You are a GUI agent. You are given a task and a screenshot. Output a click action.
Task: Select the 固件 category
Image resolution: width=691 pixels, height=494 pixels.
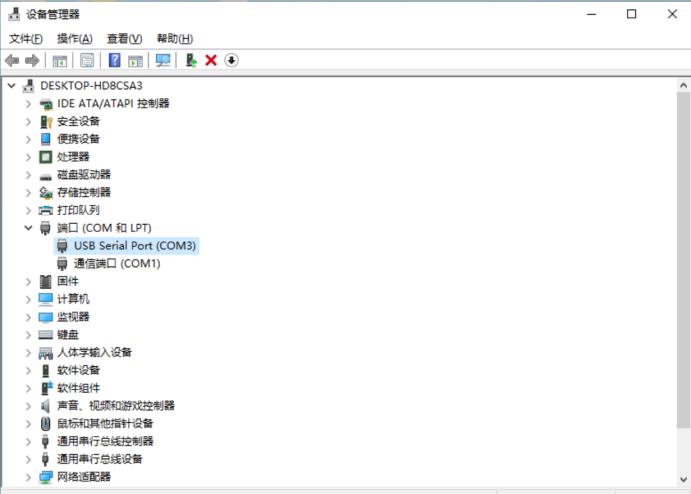(x=68, y=281)
